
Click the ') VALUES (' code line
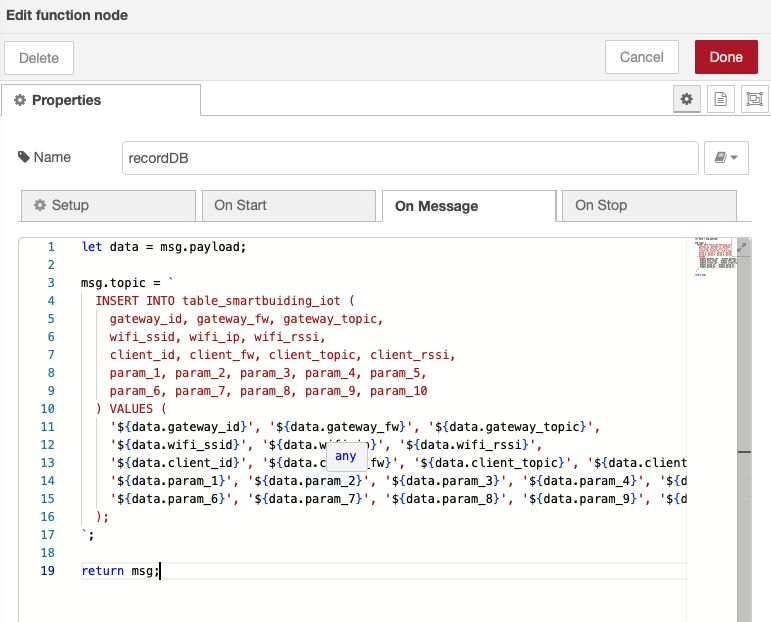tap(131, 409)
